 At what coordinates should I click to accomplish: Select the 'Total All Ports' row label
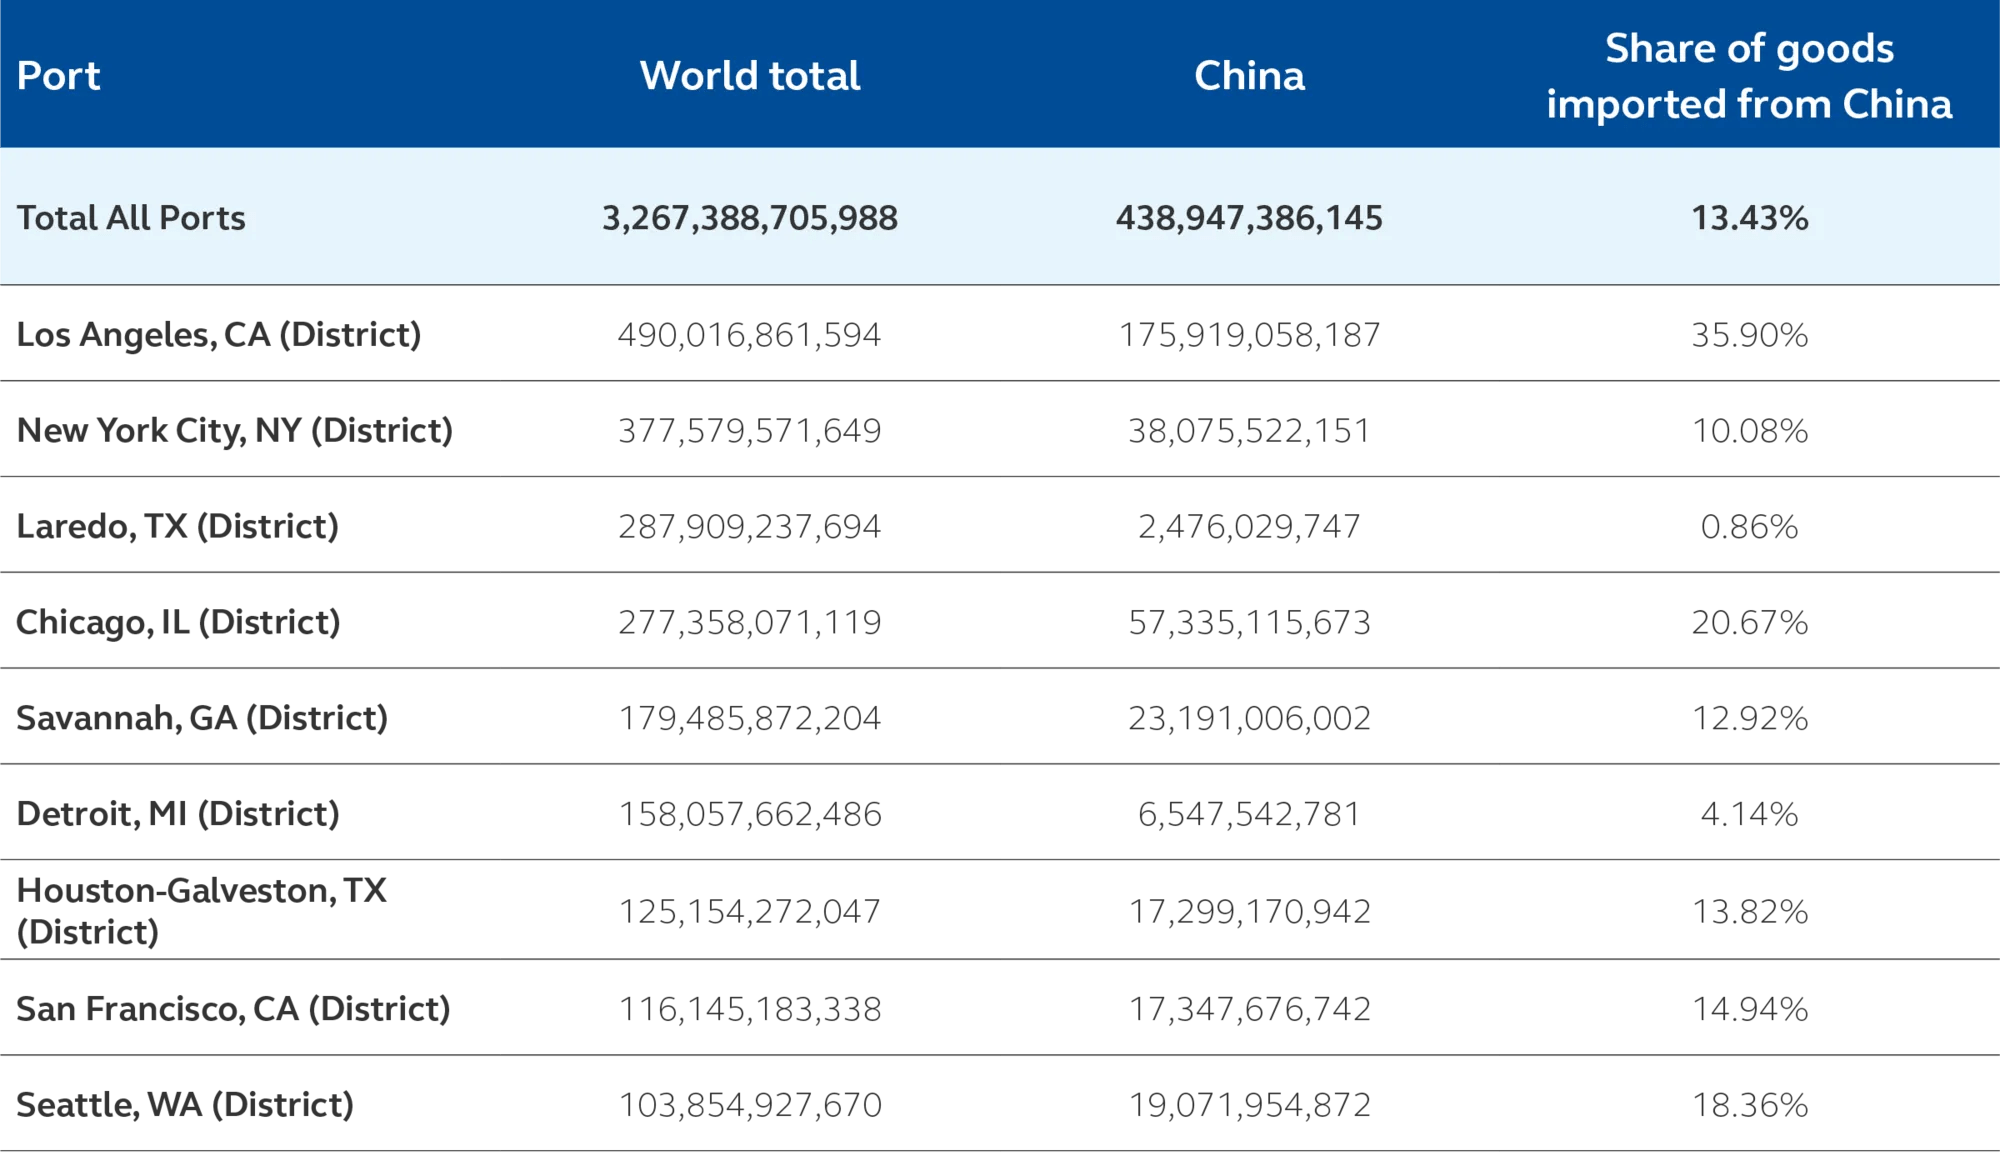pyautogui.click(x=131, y=218)
